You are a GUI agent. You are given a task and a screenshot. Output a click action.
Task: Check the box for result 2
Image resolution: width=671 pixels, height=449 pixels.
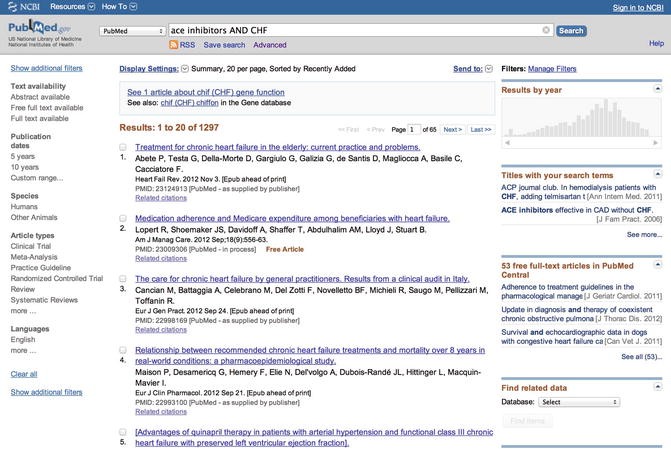coord(123,218)
